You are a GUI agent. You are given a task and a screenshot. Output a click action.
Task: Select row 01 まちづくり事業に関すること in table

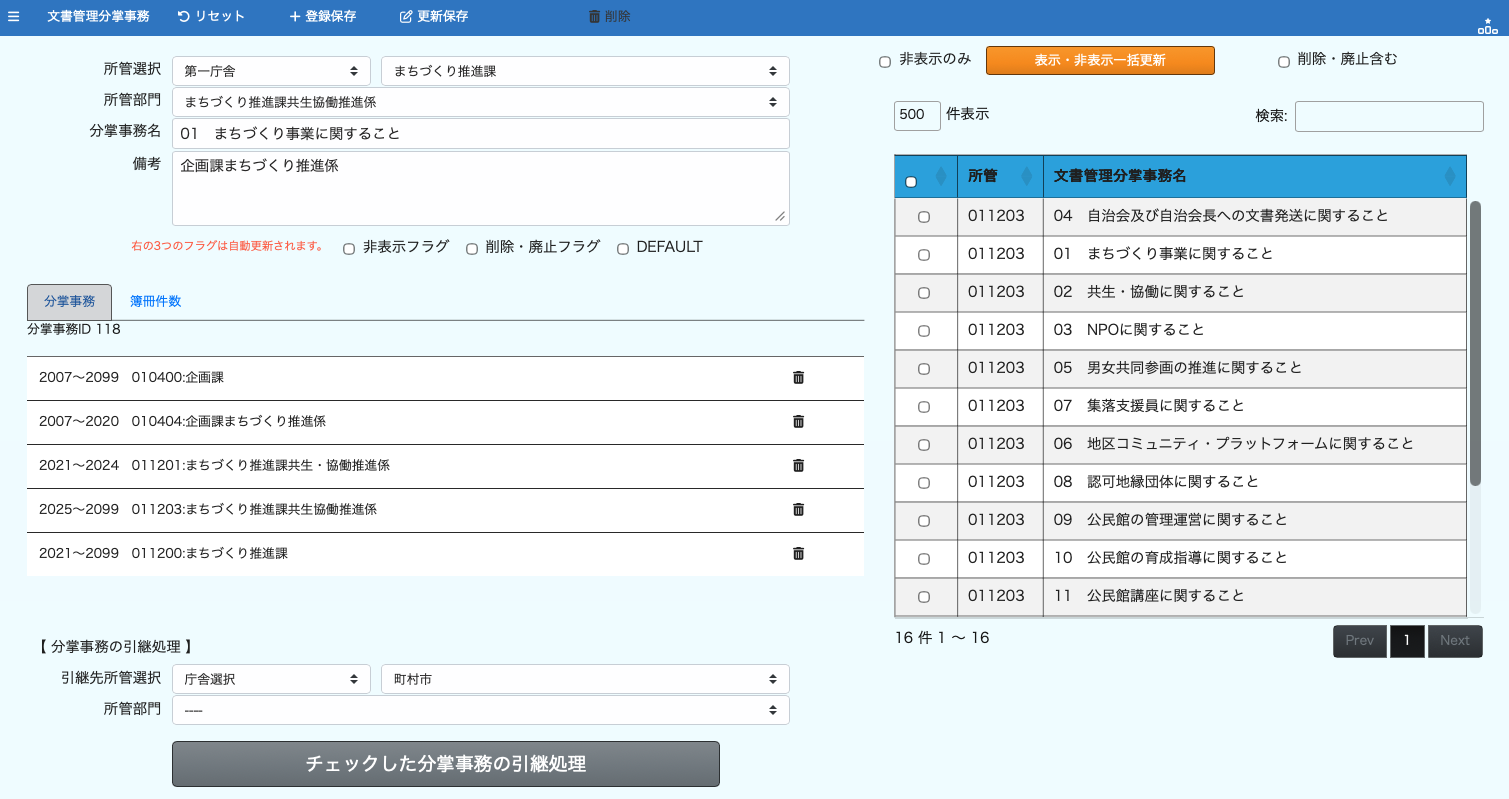(1180, 254)
